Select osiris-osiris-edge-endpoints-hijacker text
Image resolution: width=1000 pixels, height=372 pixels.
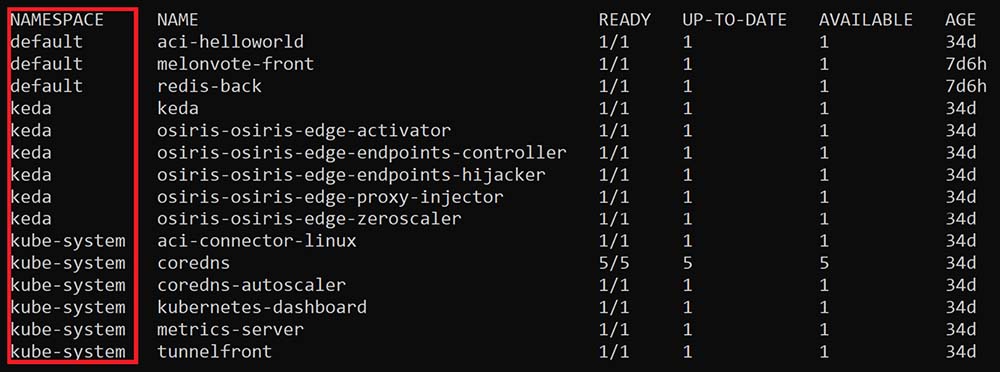pyautogui.click(x=351, y=175)
